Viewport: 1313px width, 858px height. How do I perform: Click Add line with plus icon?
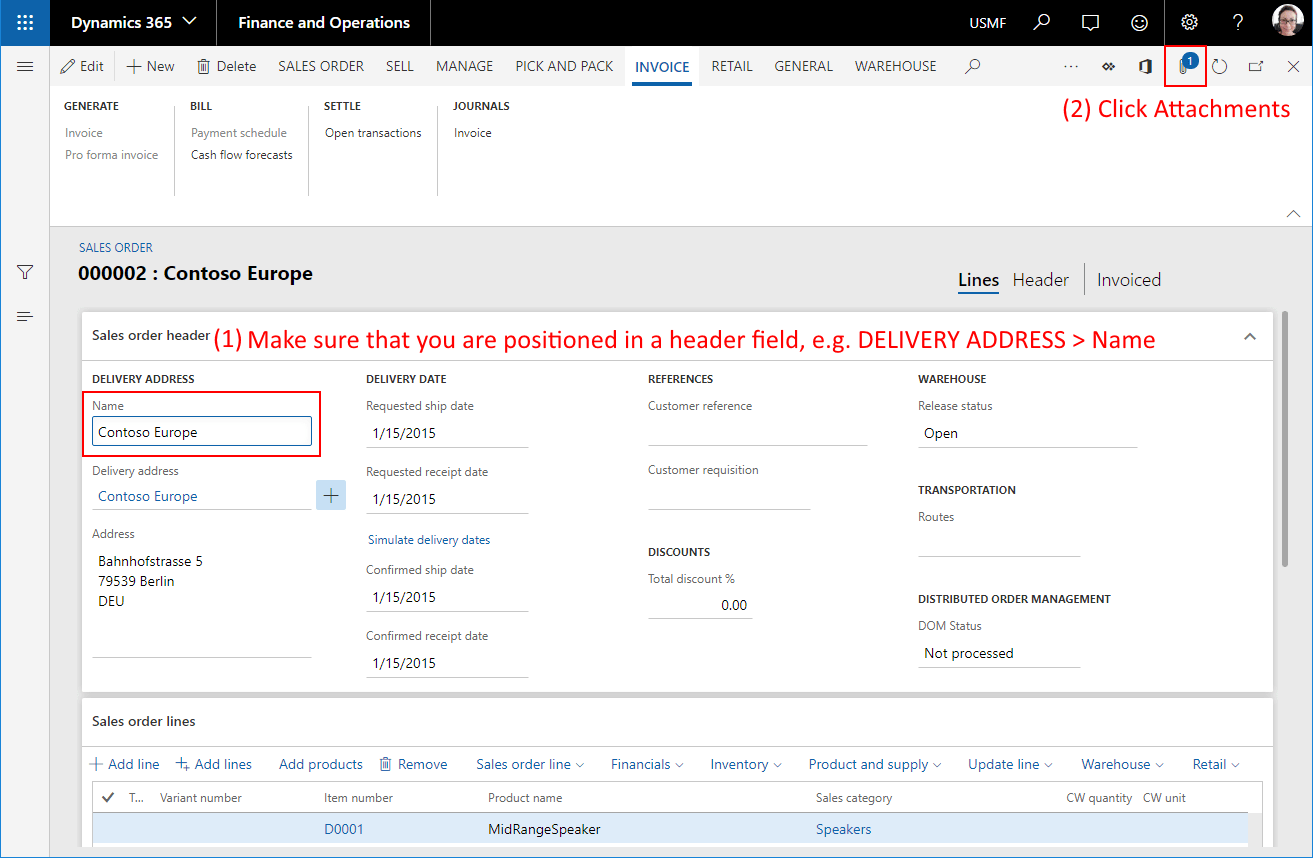pyautogui.click(x=124, y=764)
